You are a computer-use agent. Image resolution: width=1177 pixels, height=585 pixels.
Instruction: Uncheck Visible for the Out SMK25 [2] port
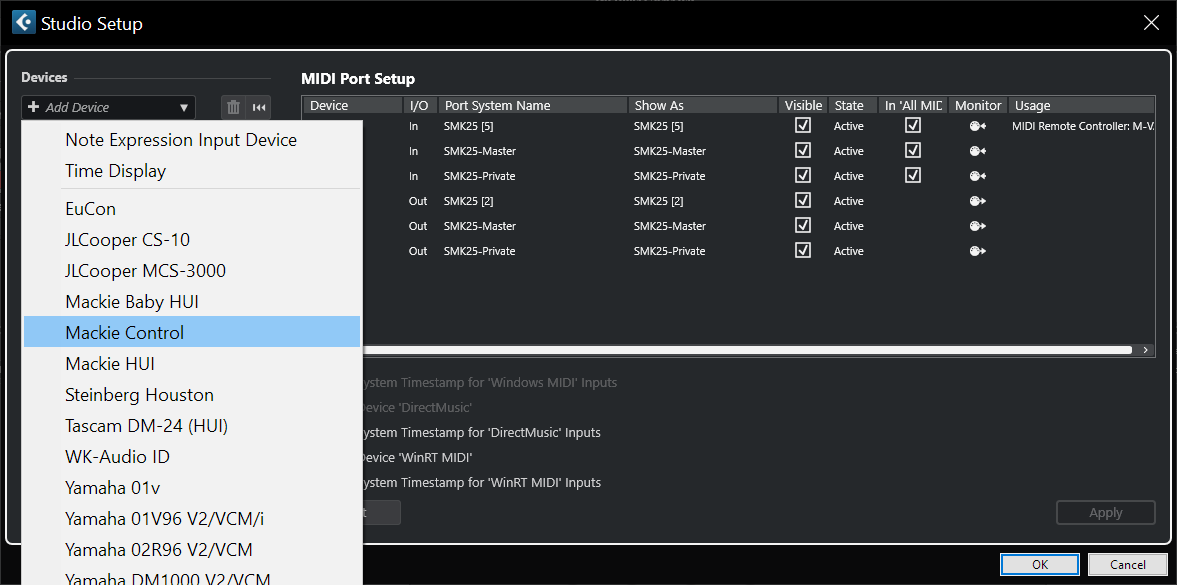(803, 201)
